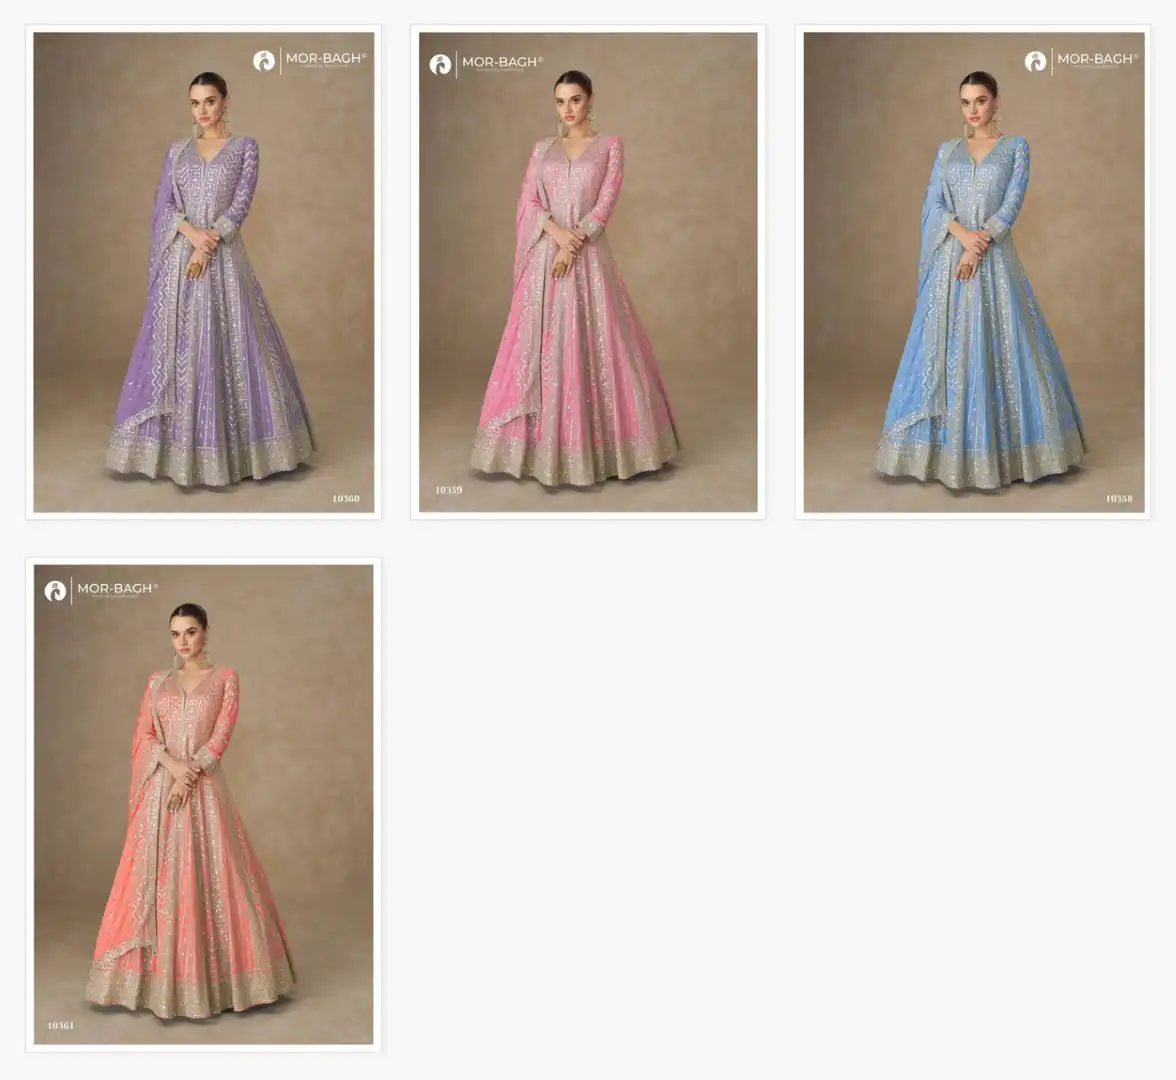
Task: Click the peach gown's embroidered hem border
Action: click(190, 996)
